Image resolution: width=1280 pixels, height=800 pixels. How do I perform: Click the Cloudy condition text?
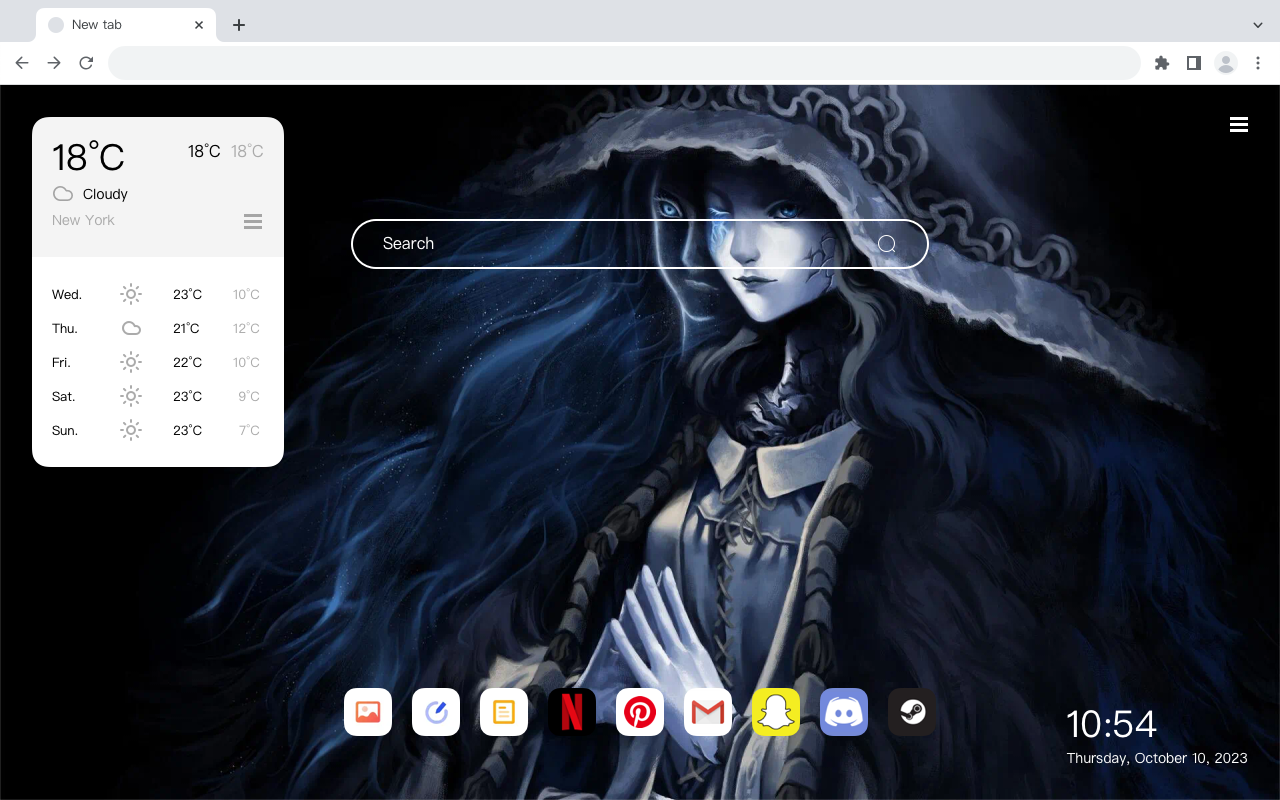(x=105, y=194)
